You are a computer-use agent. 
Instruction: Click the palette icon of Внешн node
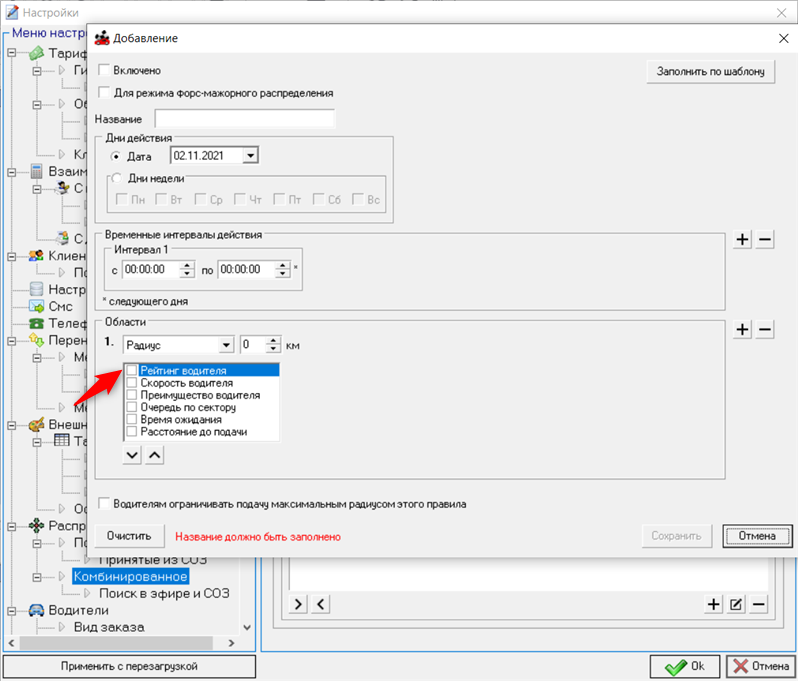pyautogui.click(x=36, y=424)
